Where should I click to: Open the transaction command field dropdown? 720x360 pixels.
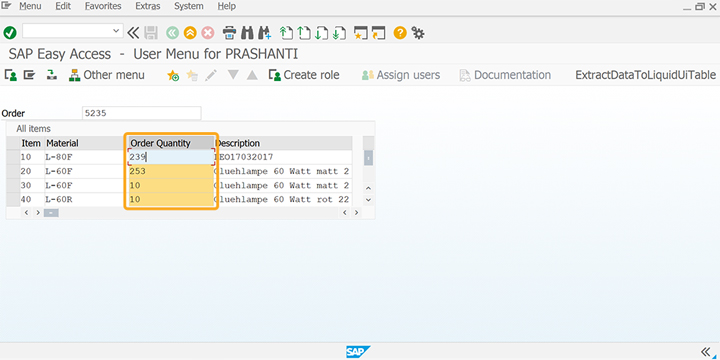click(x=116, y=31)
